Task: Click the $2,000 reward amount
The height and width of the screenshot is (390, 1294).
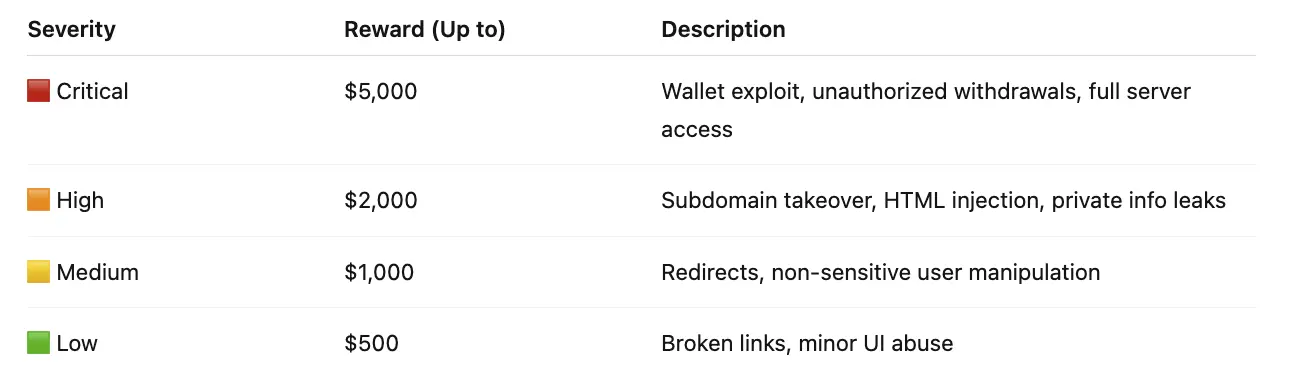Action: pyautogui.click(x=381, y=200)
